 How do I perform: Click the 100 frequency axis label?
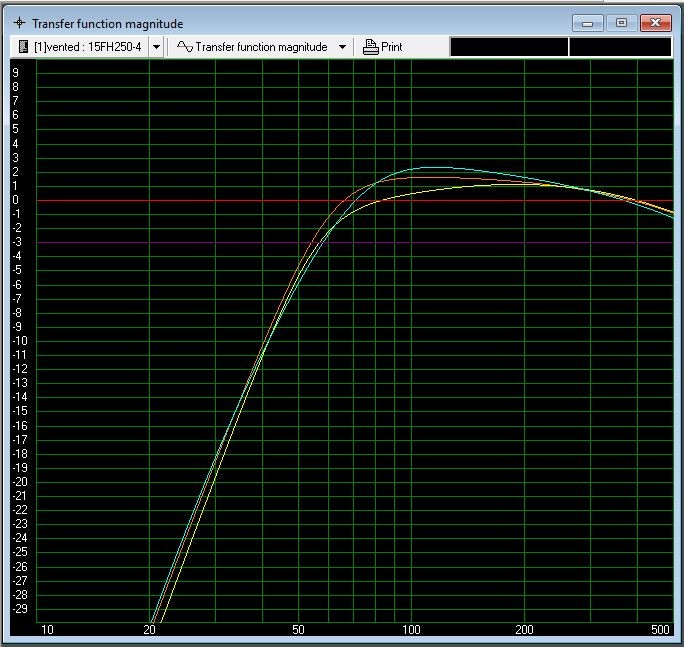[411, 630]
